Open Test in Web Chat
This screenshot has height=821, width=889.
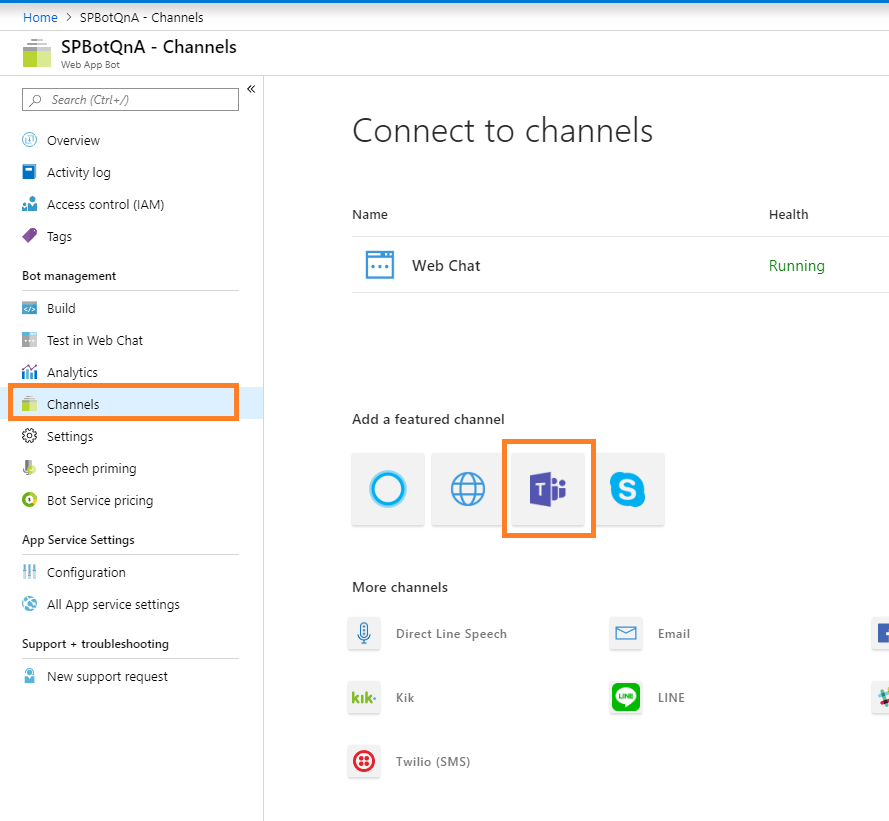click(x=95, y=340)
